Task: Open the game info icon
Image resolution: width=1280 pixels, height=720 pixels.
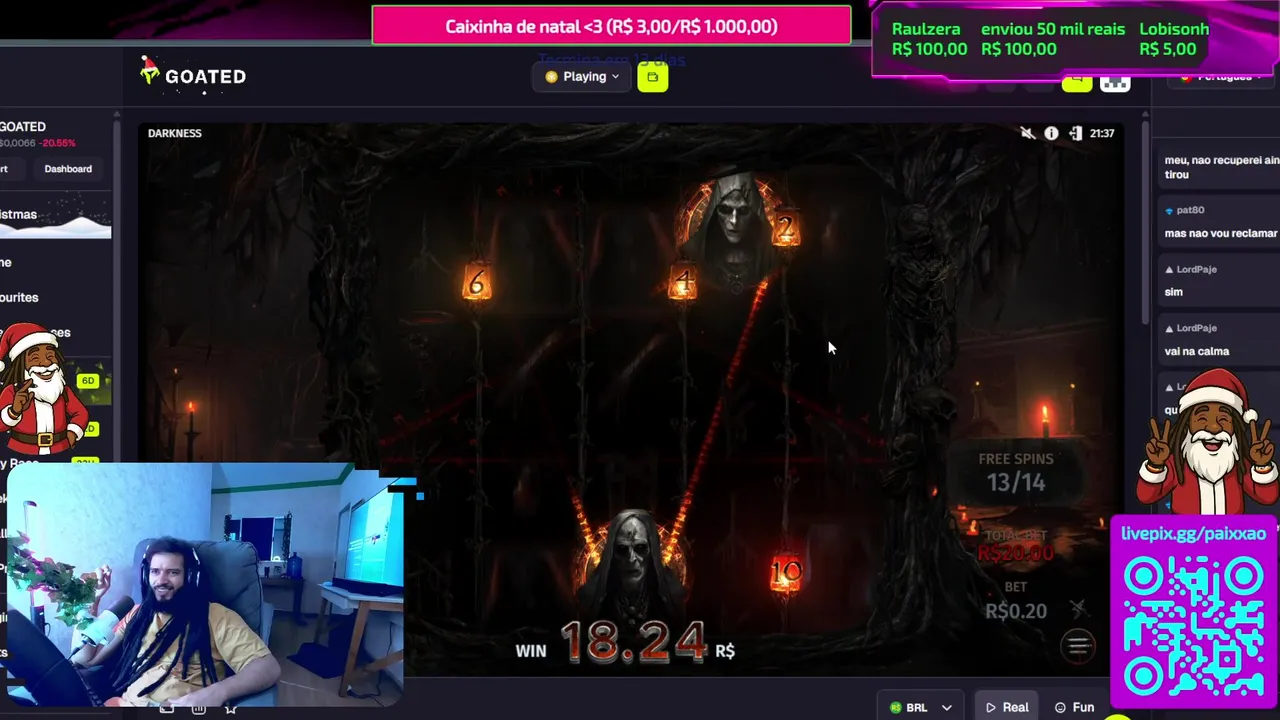Action: click(x=1051, y=133)
